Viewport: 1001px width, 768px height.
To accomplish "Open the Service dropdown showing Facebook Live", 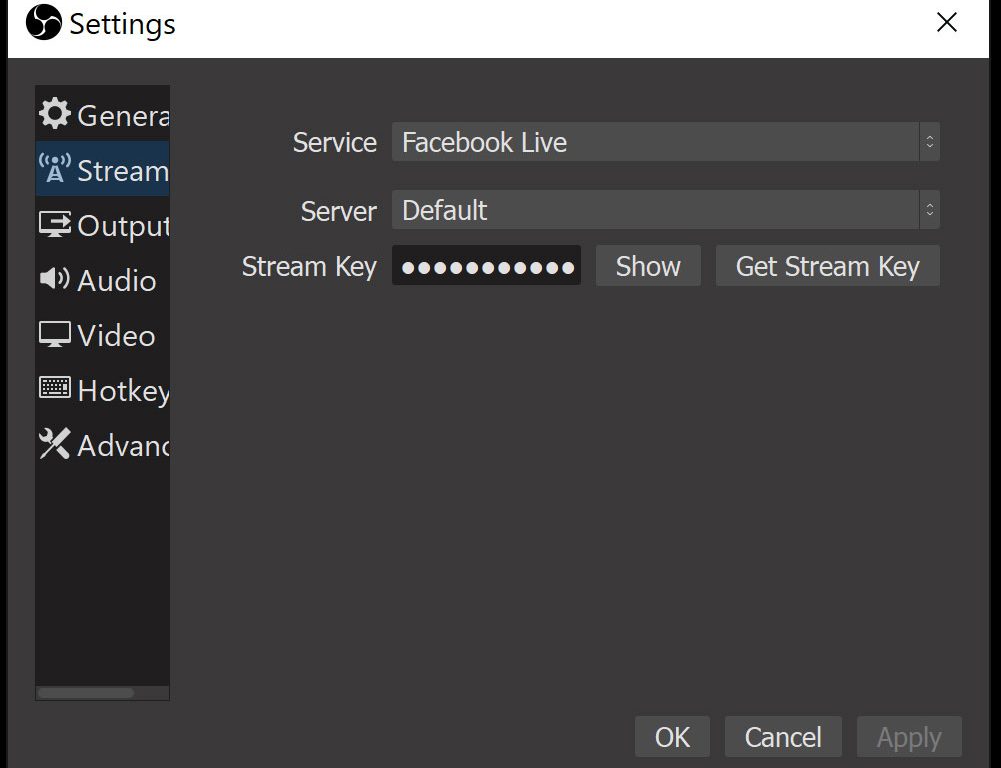I will pyautogui.click(x=655, y=142).
